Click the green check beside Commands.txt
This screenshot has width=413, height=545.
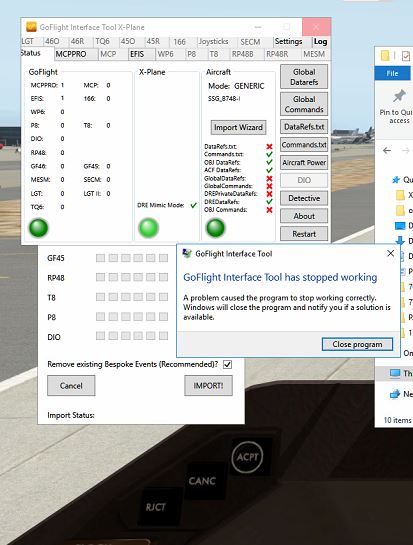point(269,154)
